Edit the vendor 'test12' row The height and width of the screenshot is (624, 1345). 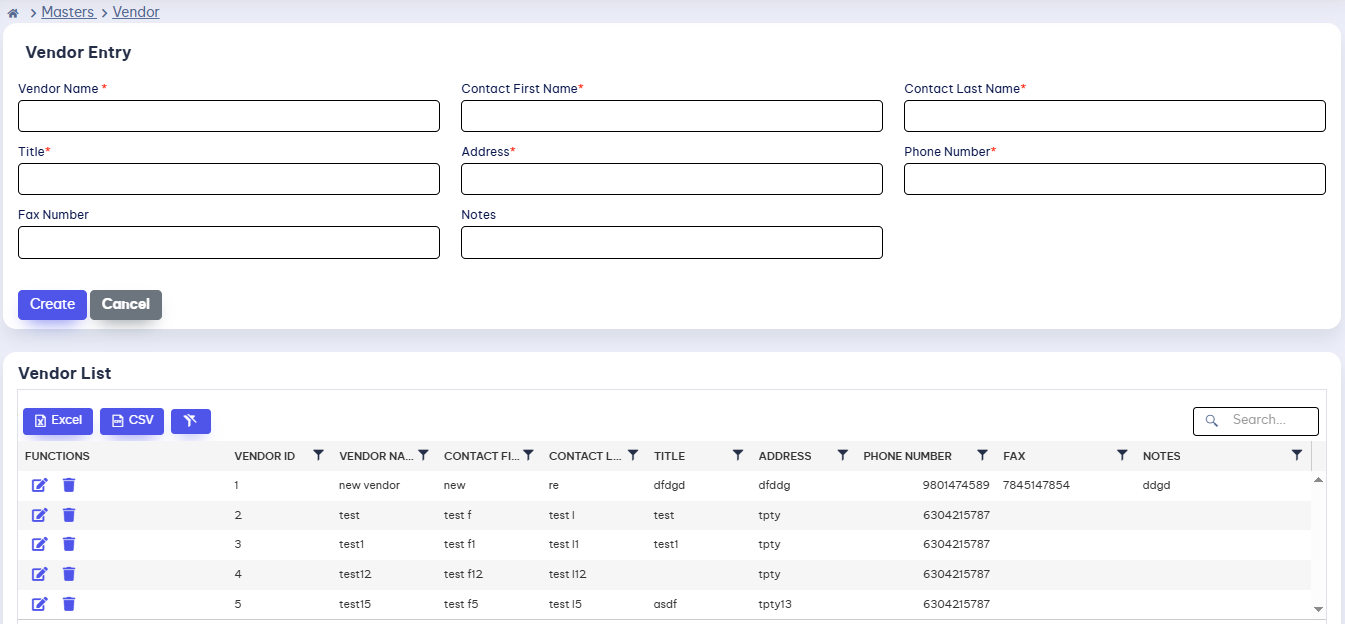tap(40, 574)
